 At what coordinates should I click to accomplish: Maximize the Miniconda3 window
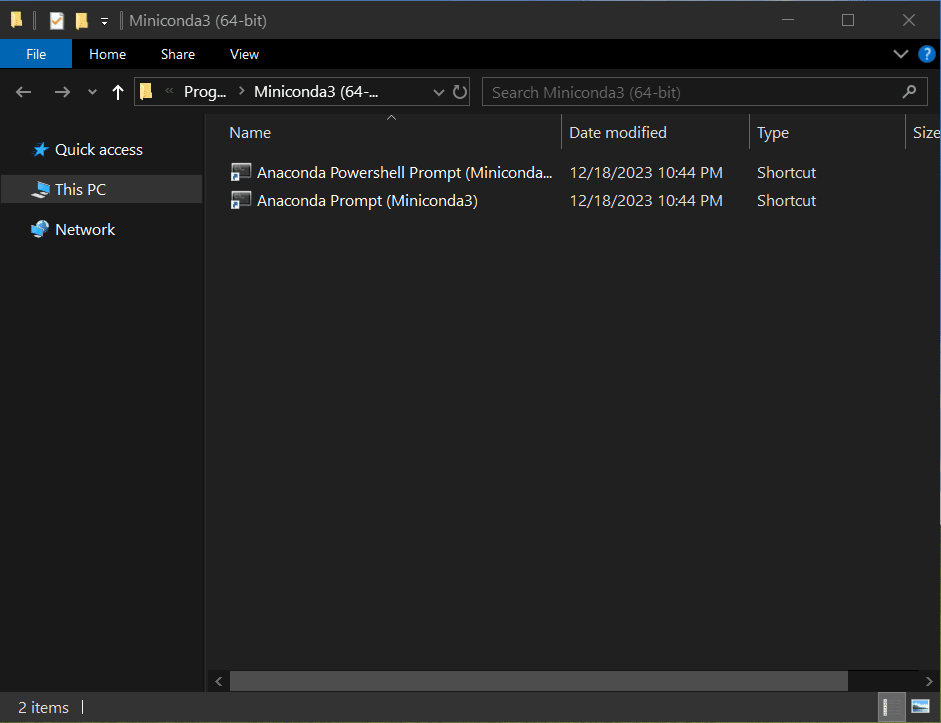tap(847, 20)
